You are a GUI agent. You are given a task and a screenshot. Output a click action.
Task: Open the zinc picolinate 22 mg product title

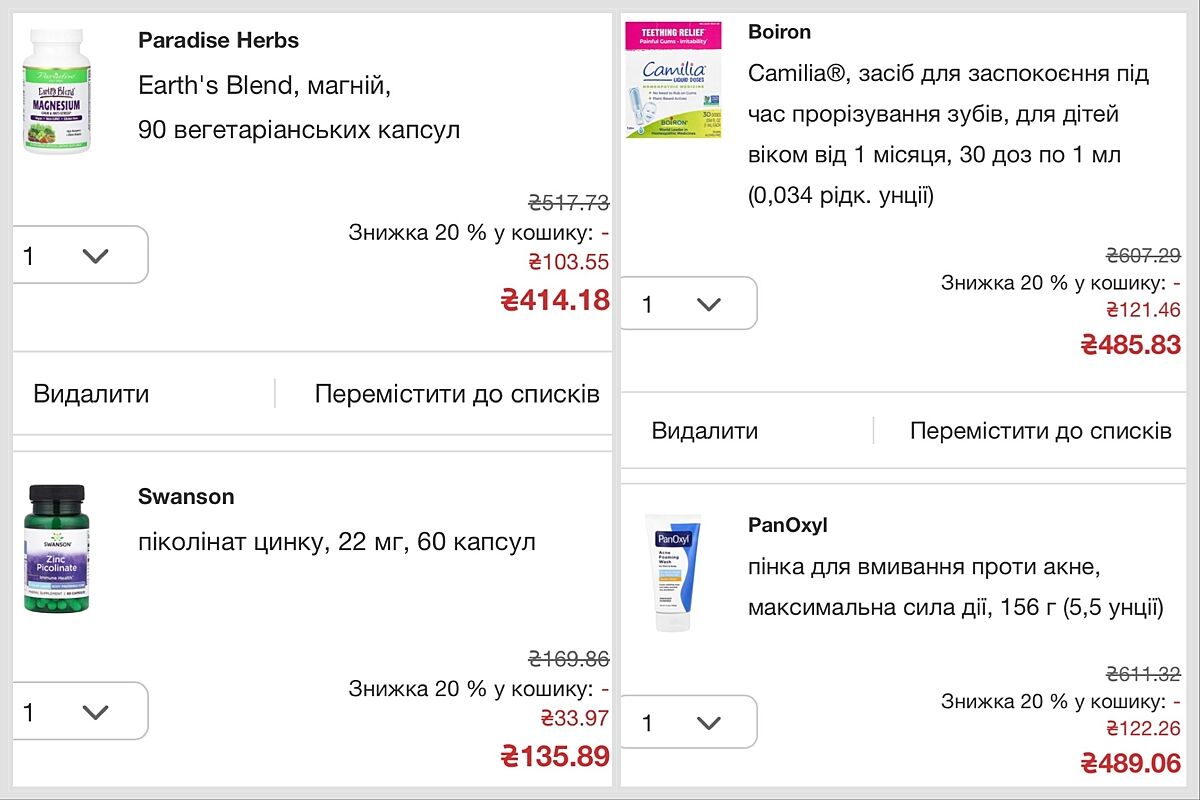tap(337, 543)
